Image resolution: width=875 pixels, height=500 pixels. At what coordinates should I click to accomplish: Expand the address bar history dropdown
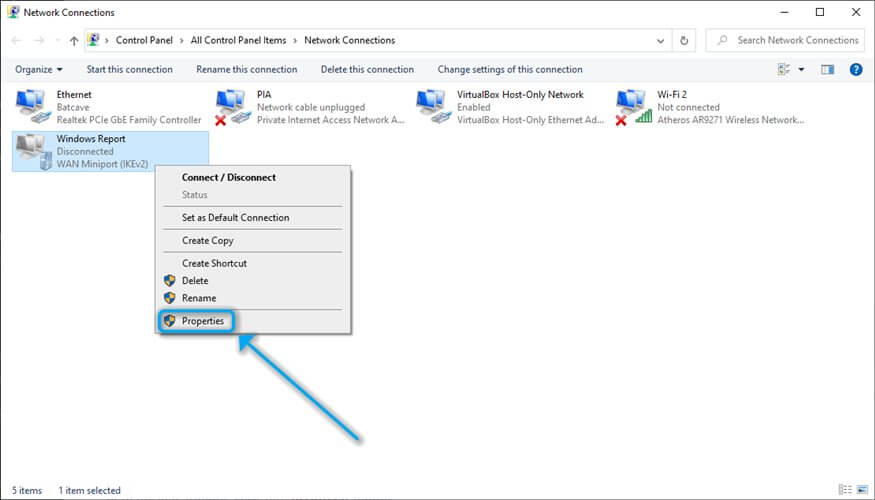(x=661, y=41)
